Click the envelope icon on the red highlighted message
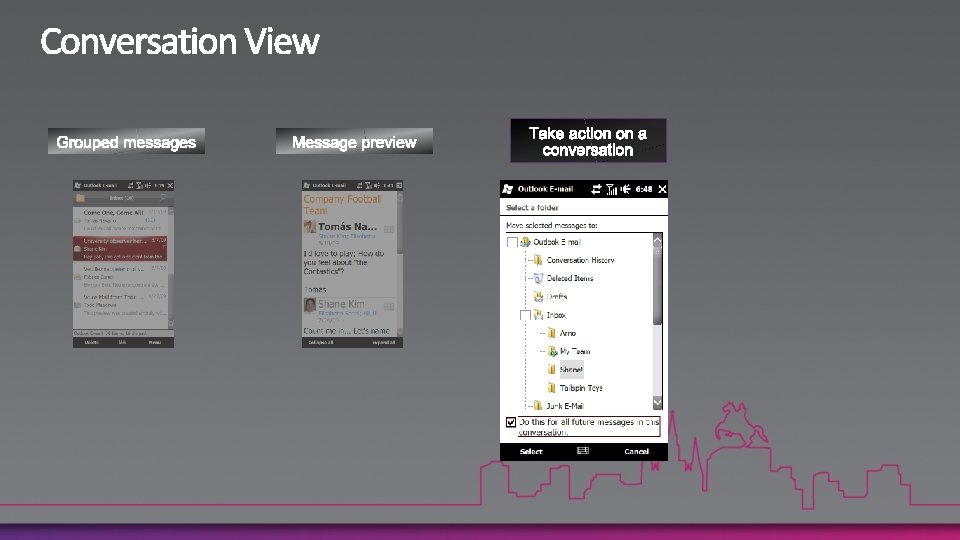The image size is (960, 540). (x=78, y=249)
